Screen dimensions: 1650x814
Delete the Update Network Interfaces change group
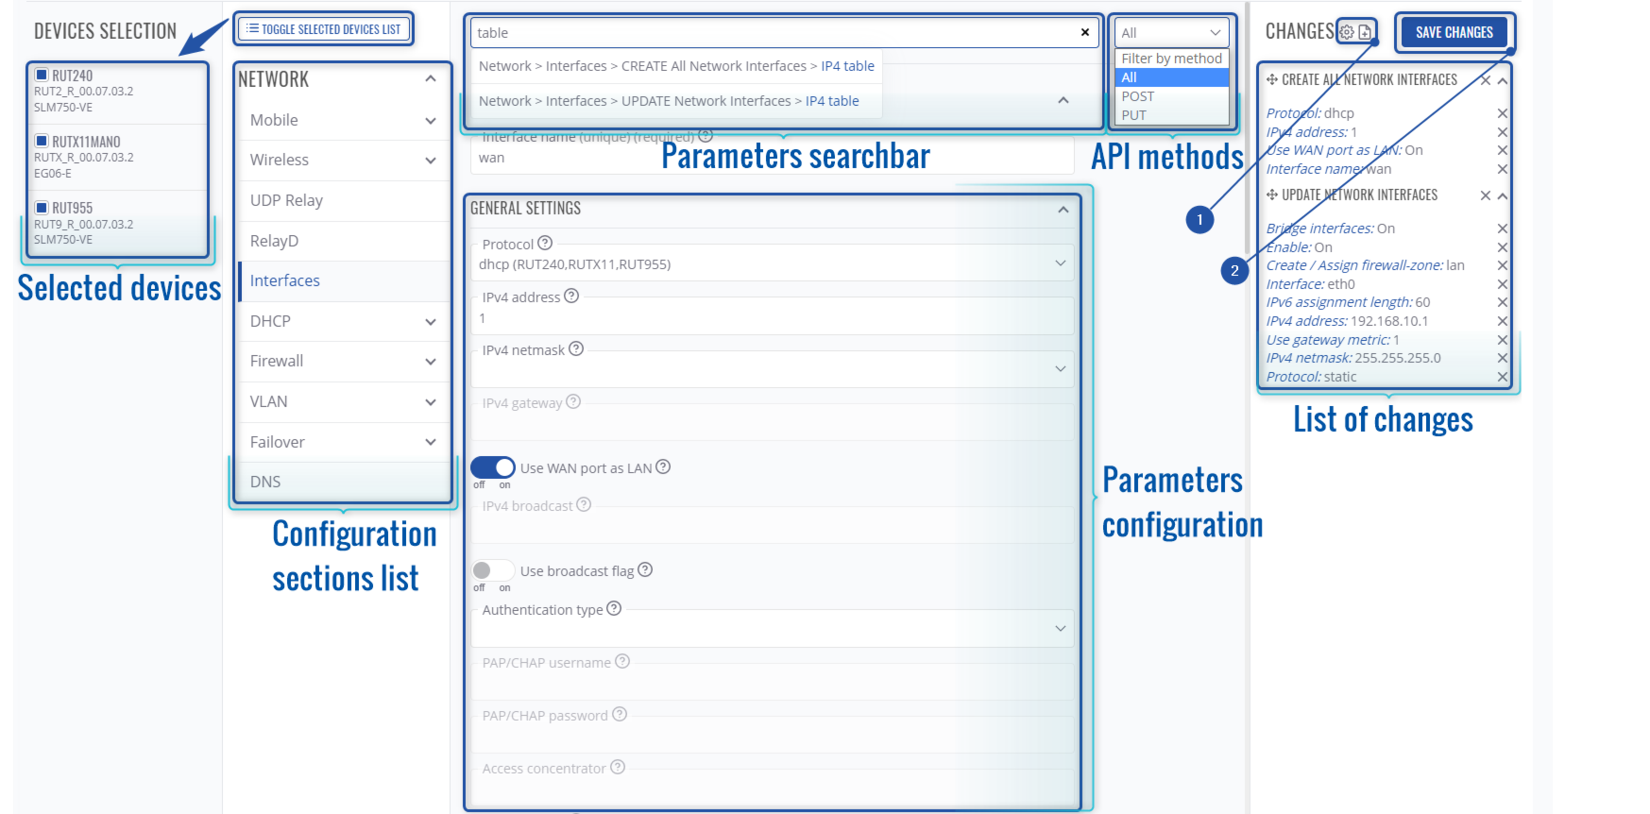pyautogui.click(x=1485, y=195)
